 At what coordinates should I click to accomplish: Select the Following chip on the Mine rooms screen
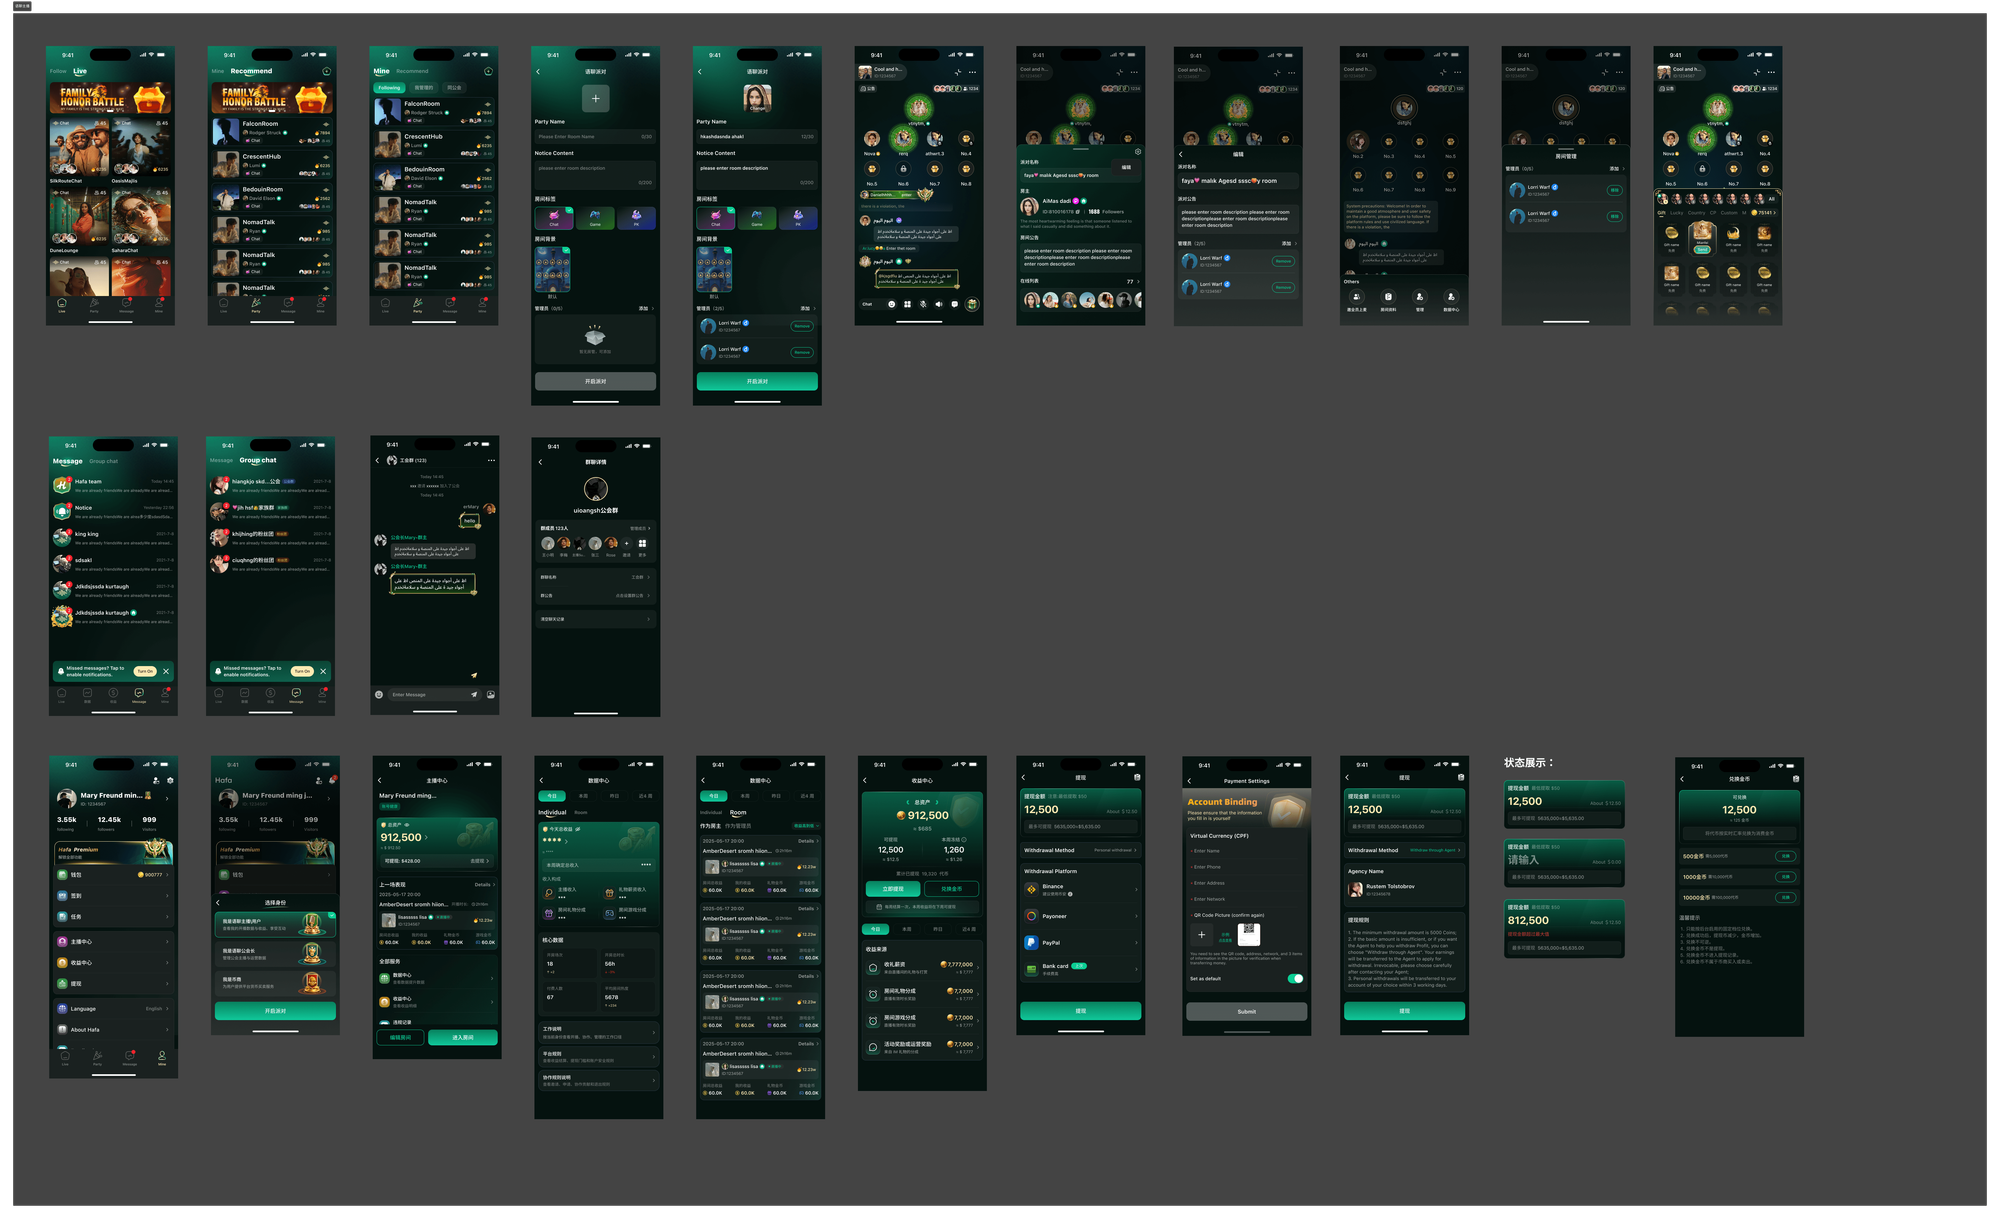pos(389,88)
